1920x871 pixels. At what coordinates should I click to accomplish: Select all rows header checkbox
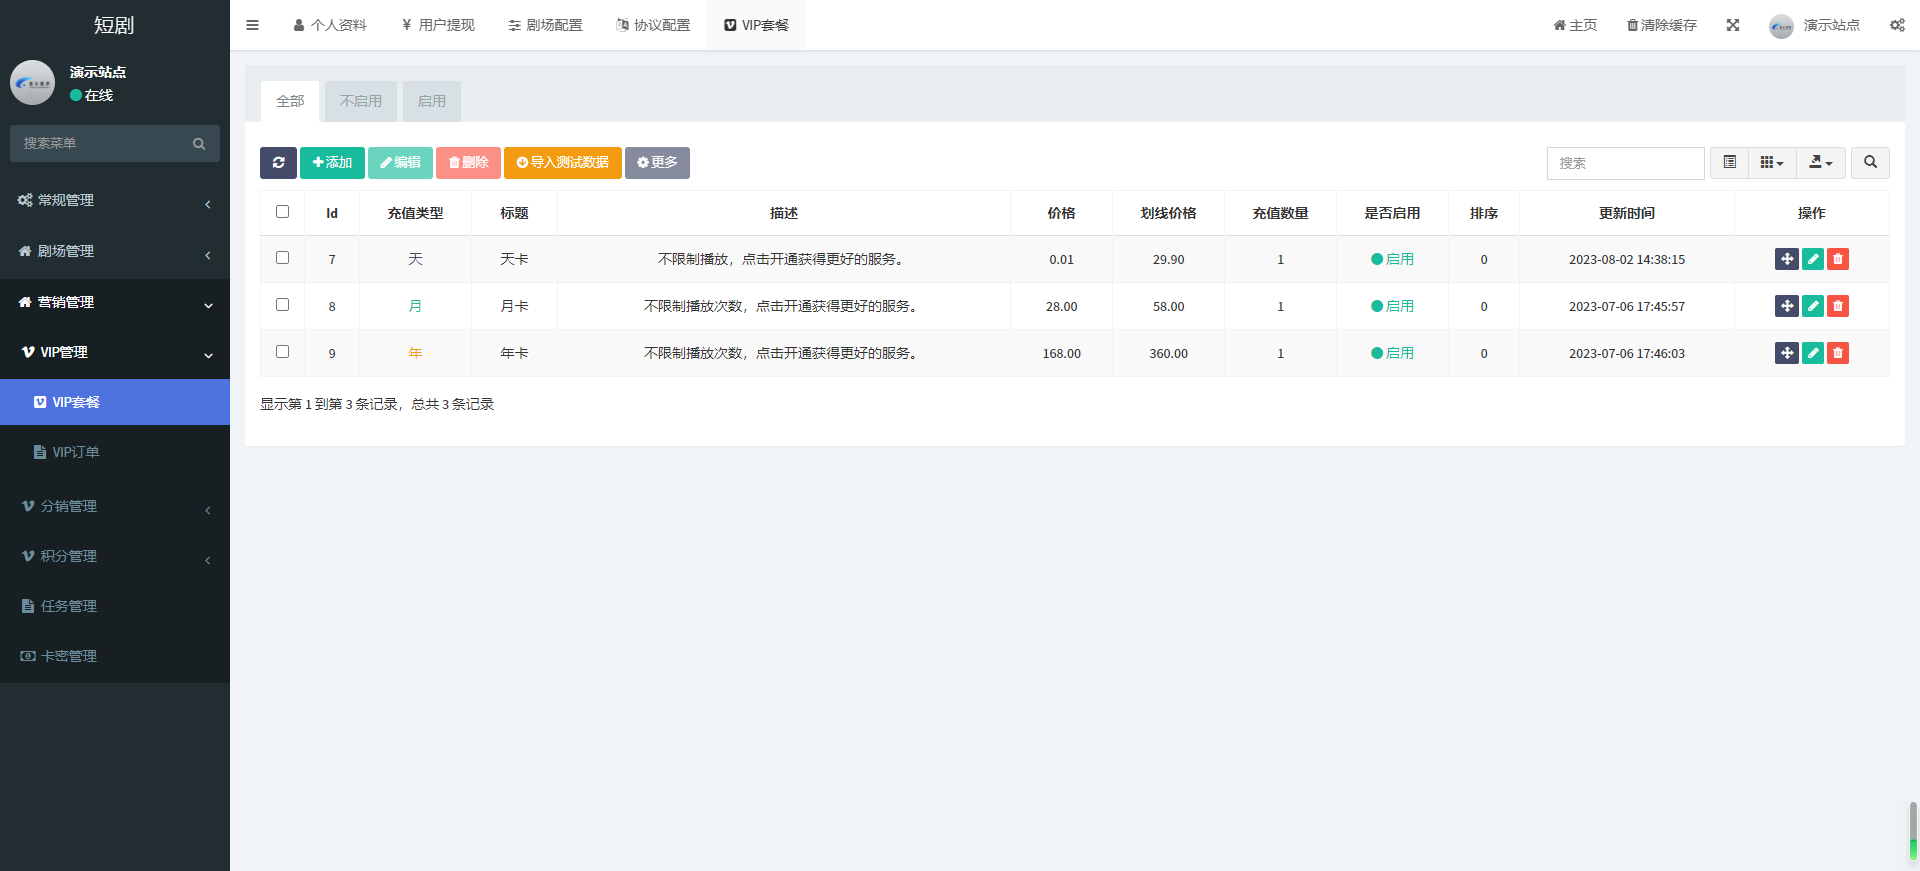point(282,212)
